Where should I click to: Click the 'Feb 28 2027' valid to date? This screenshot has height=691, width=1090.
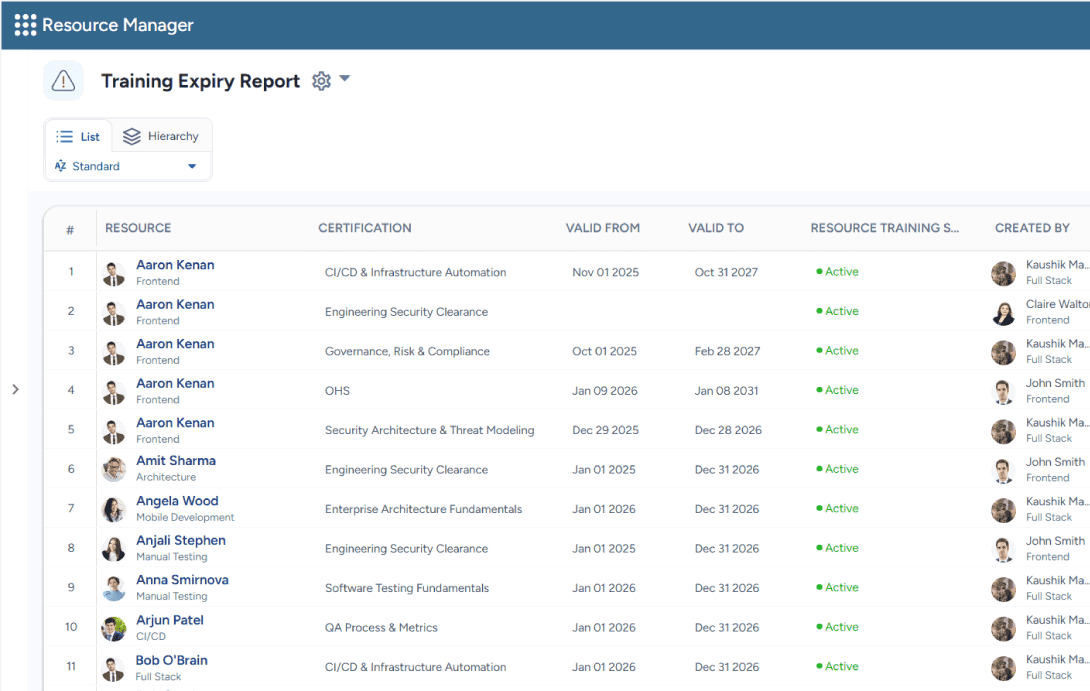pos(728,351)
